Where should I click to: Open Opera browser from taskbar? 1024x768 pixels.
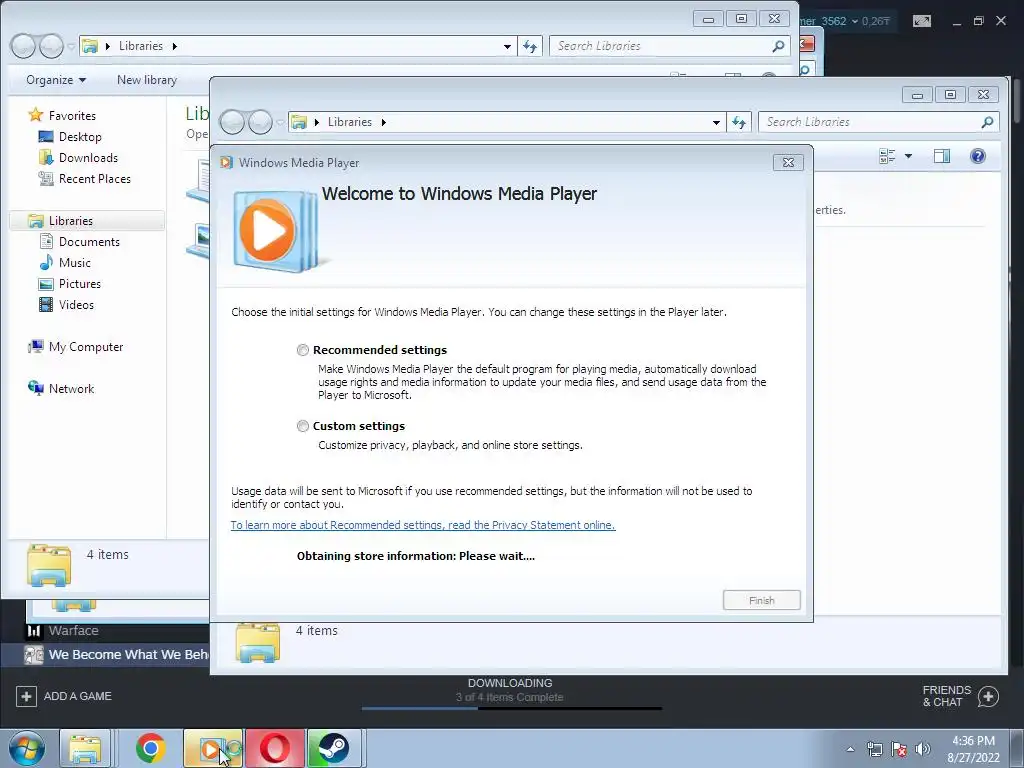274,748
